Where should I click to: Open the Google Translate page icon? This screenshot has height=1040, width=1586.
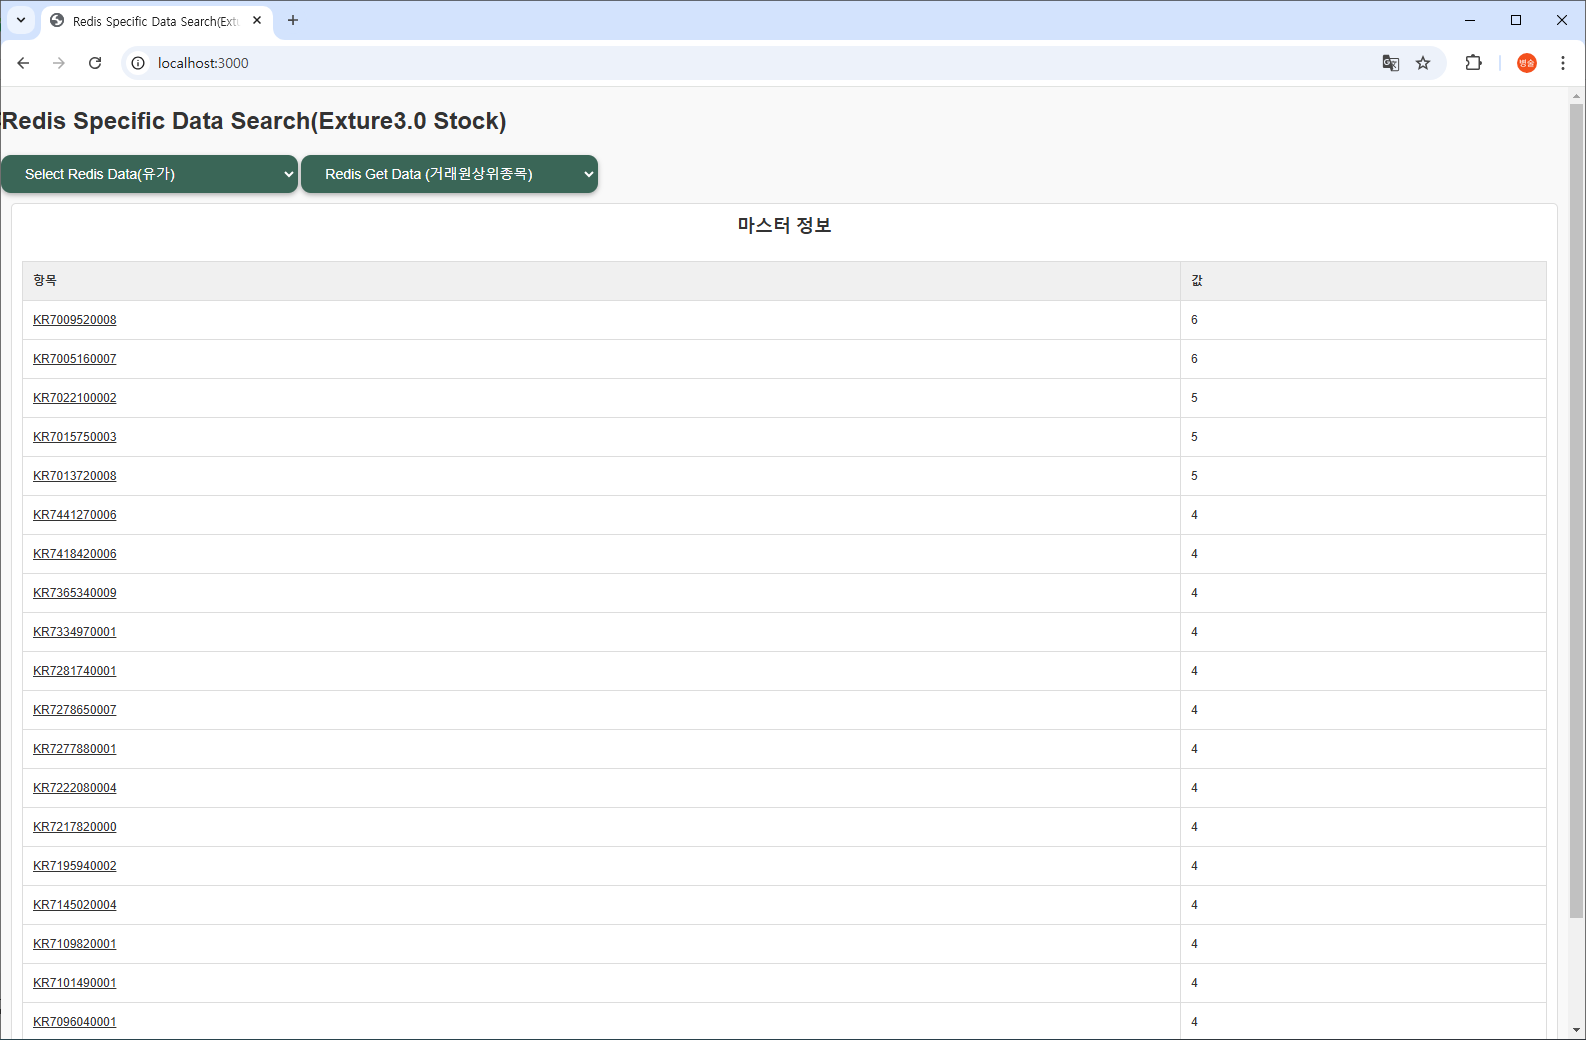coord(1391,63)
